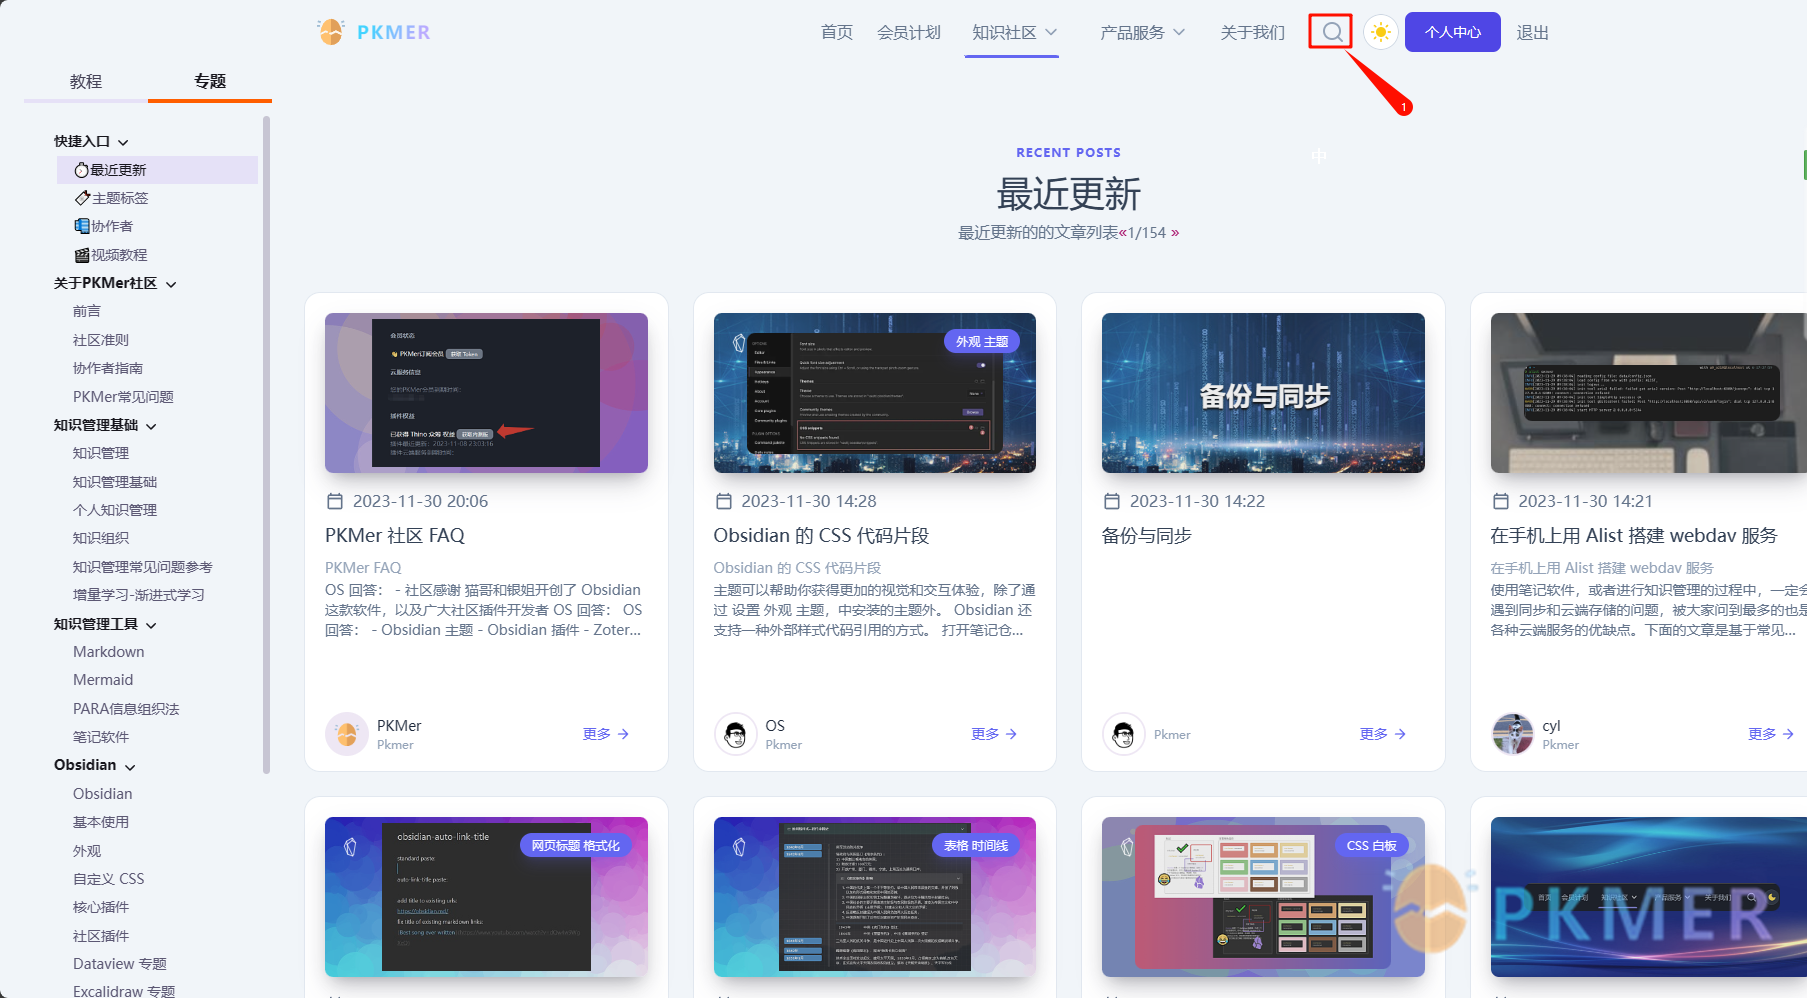Click the tag icon beside 主题标签
Image resolution: width=1807 pixels, height=998 pixels.
coord(82,198)
